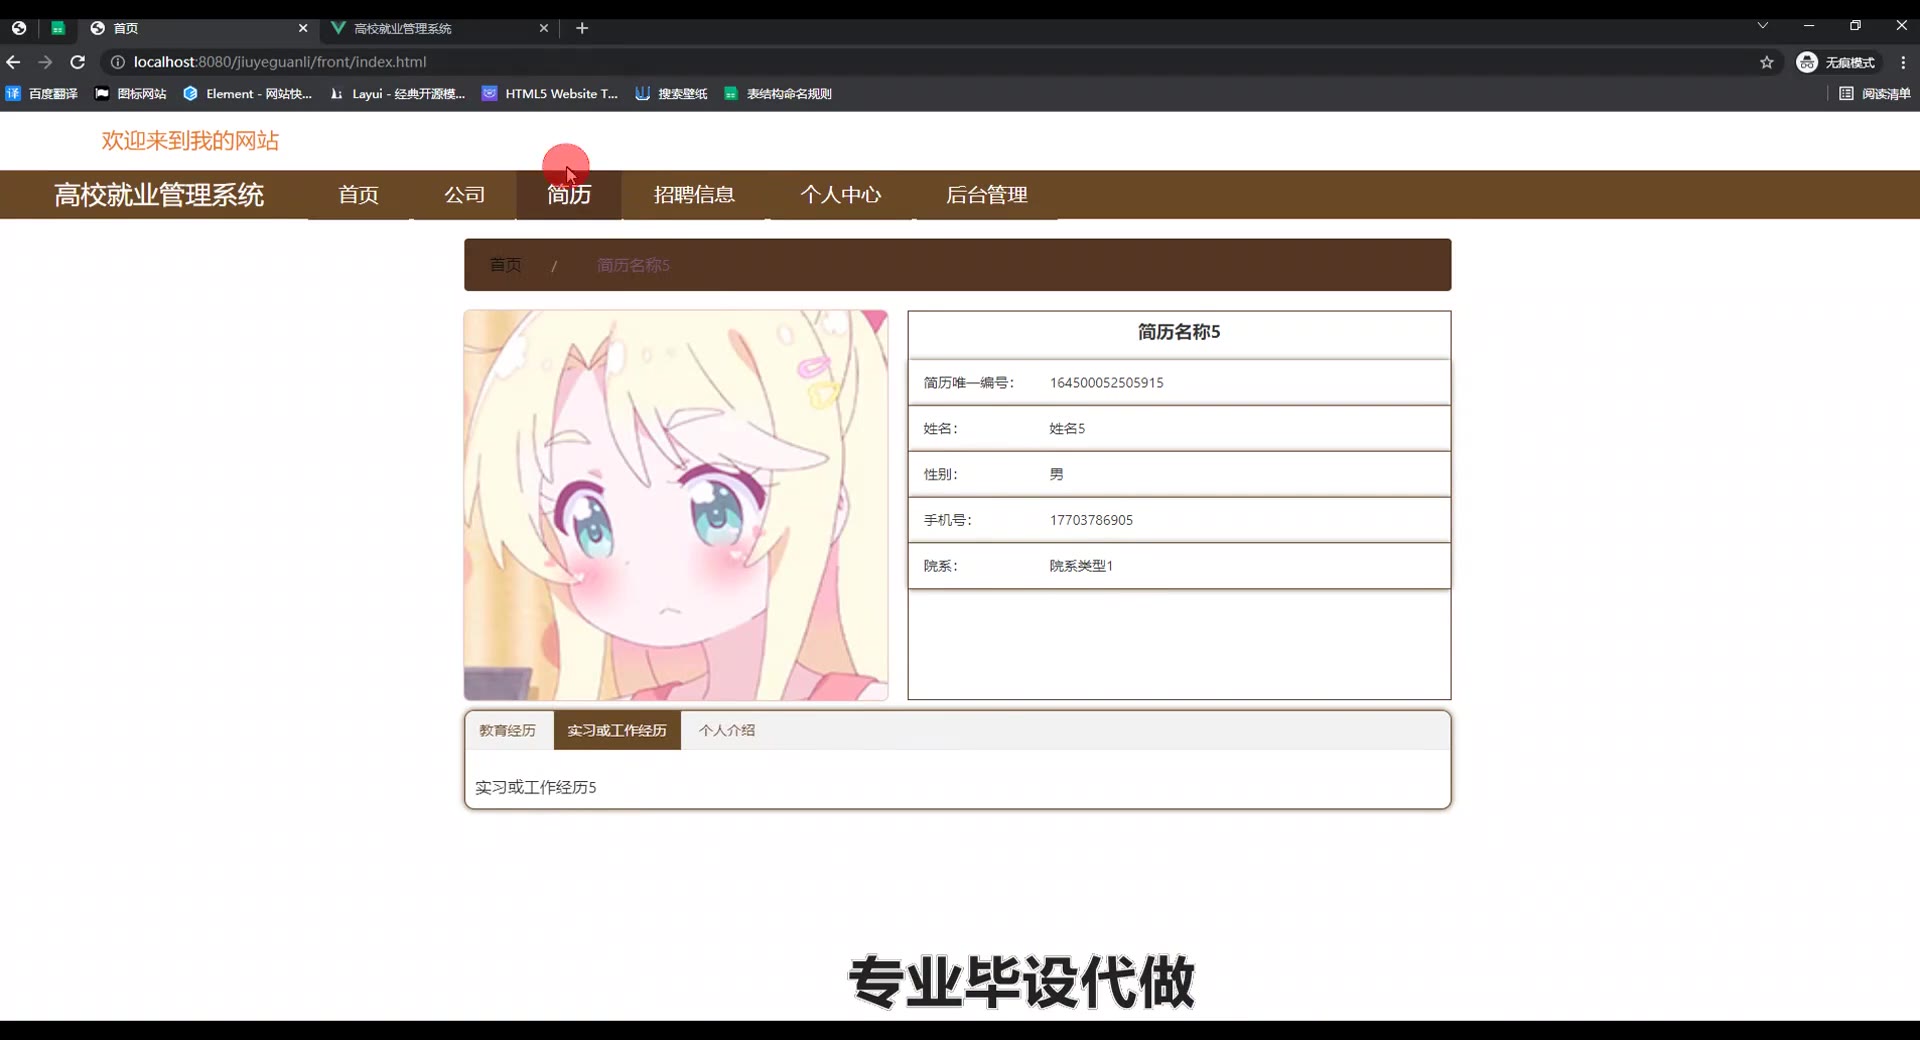1920x1040 pixels.
Task: Click the 手机号 label
Action: [948, 520]
